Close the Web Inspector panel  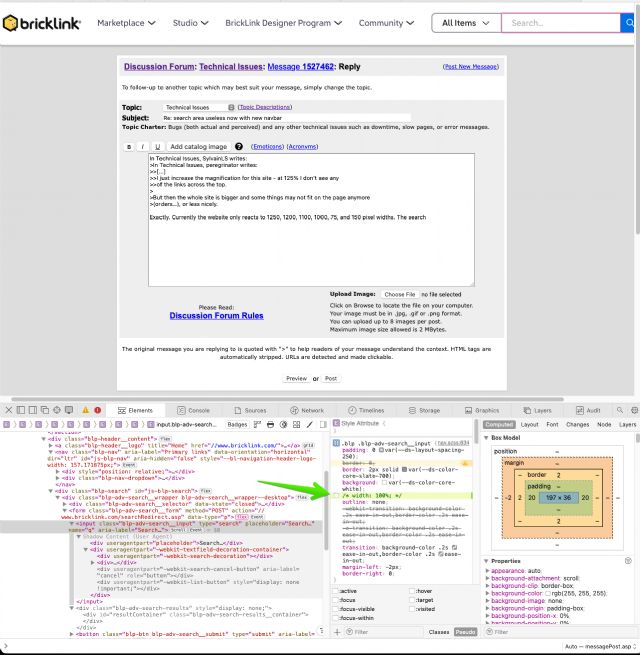pyautogui.click(x=10, y=410)
